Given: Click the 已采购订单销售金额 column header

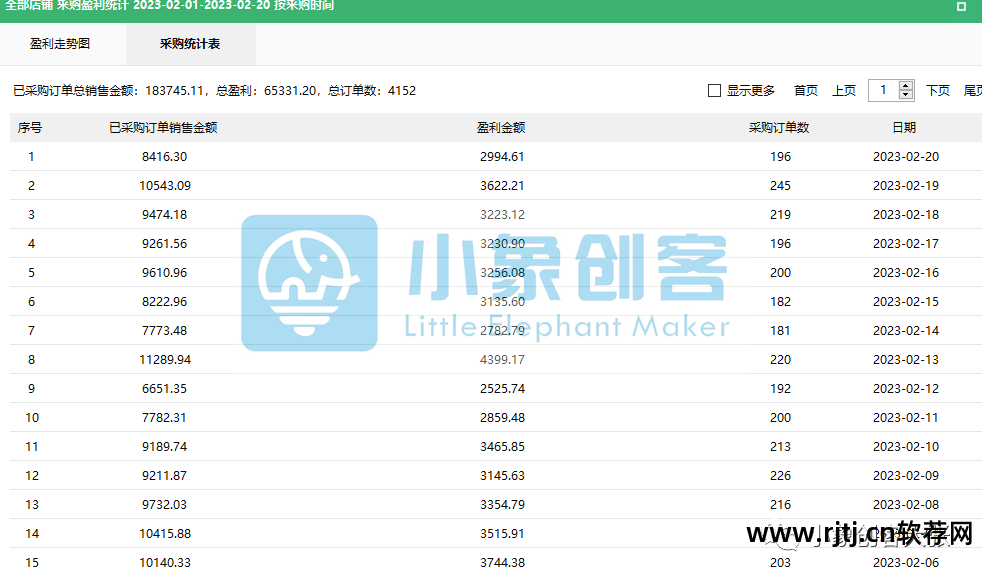Looking at the screenshot, I should (x=163, y=128).
